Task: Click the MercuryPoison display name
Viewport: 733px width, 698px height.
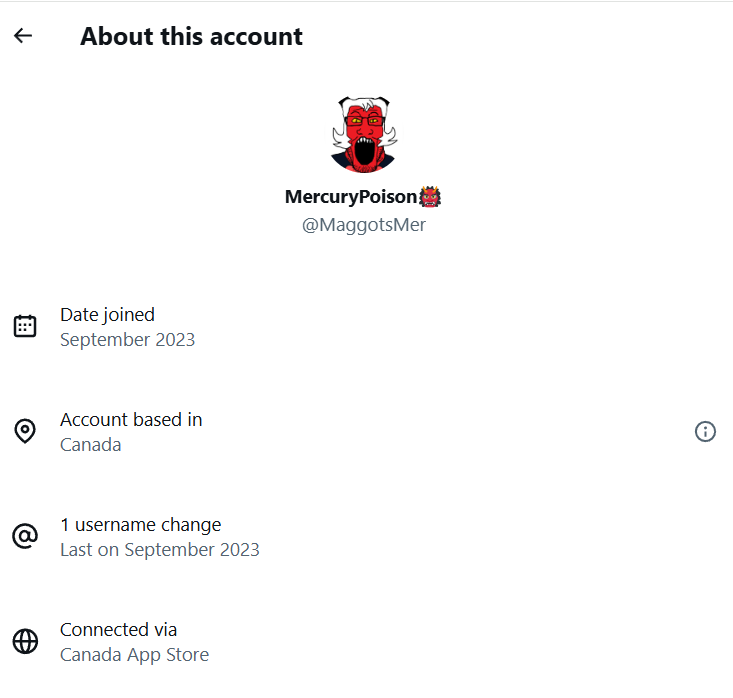Action: coord(351,197)
